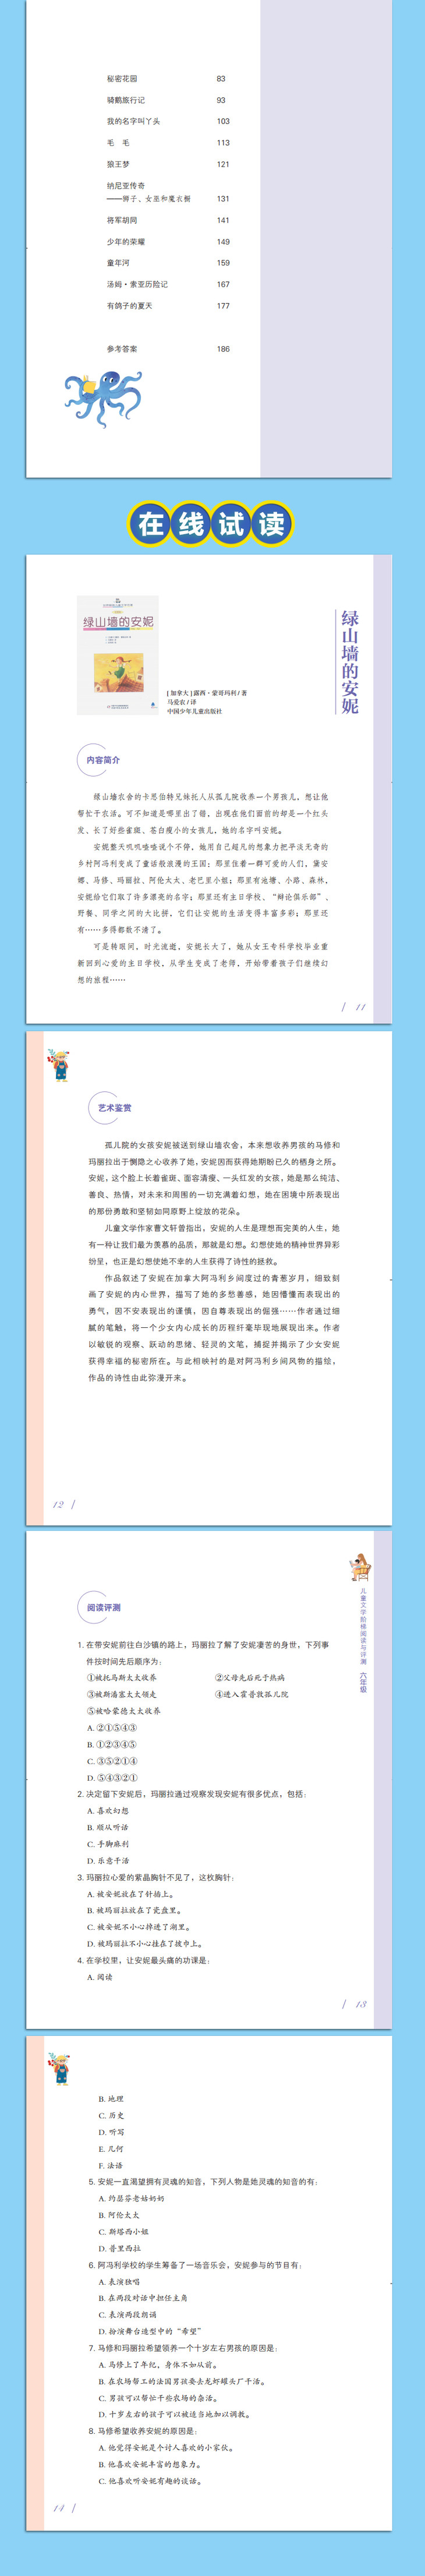
Task: Select answer A. ②①⑤④③ for question 1
Action: [x=113, y=1727]
